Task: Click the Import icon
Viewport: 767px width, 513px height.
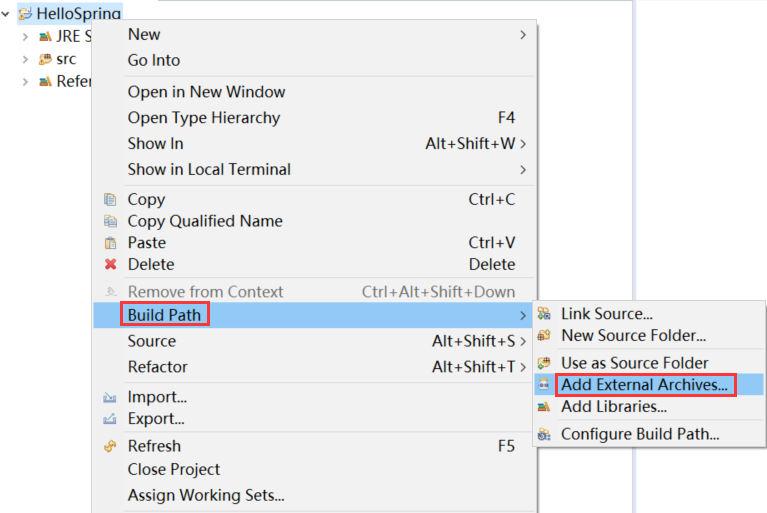Action: pyautogui.click(x=110, y=397)
